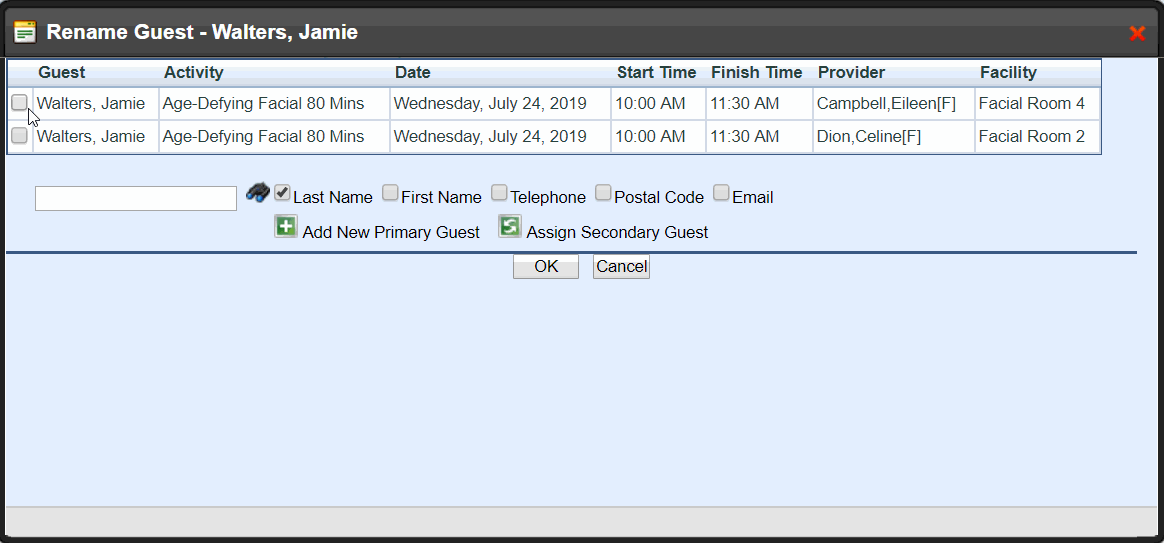Click the Facility Room 2 cell

click(1031, 136)
